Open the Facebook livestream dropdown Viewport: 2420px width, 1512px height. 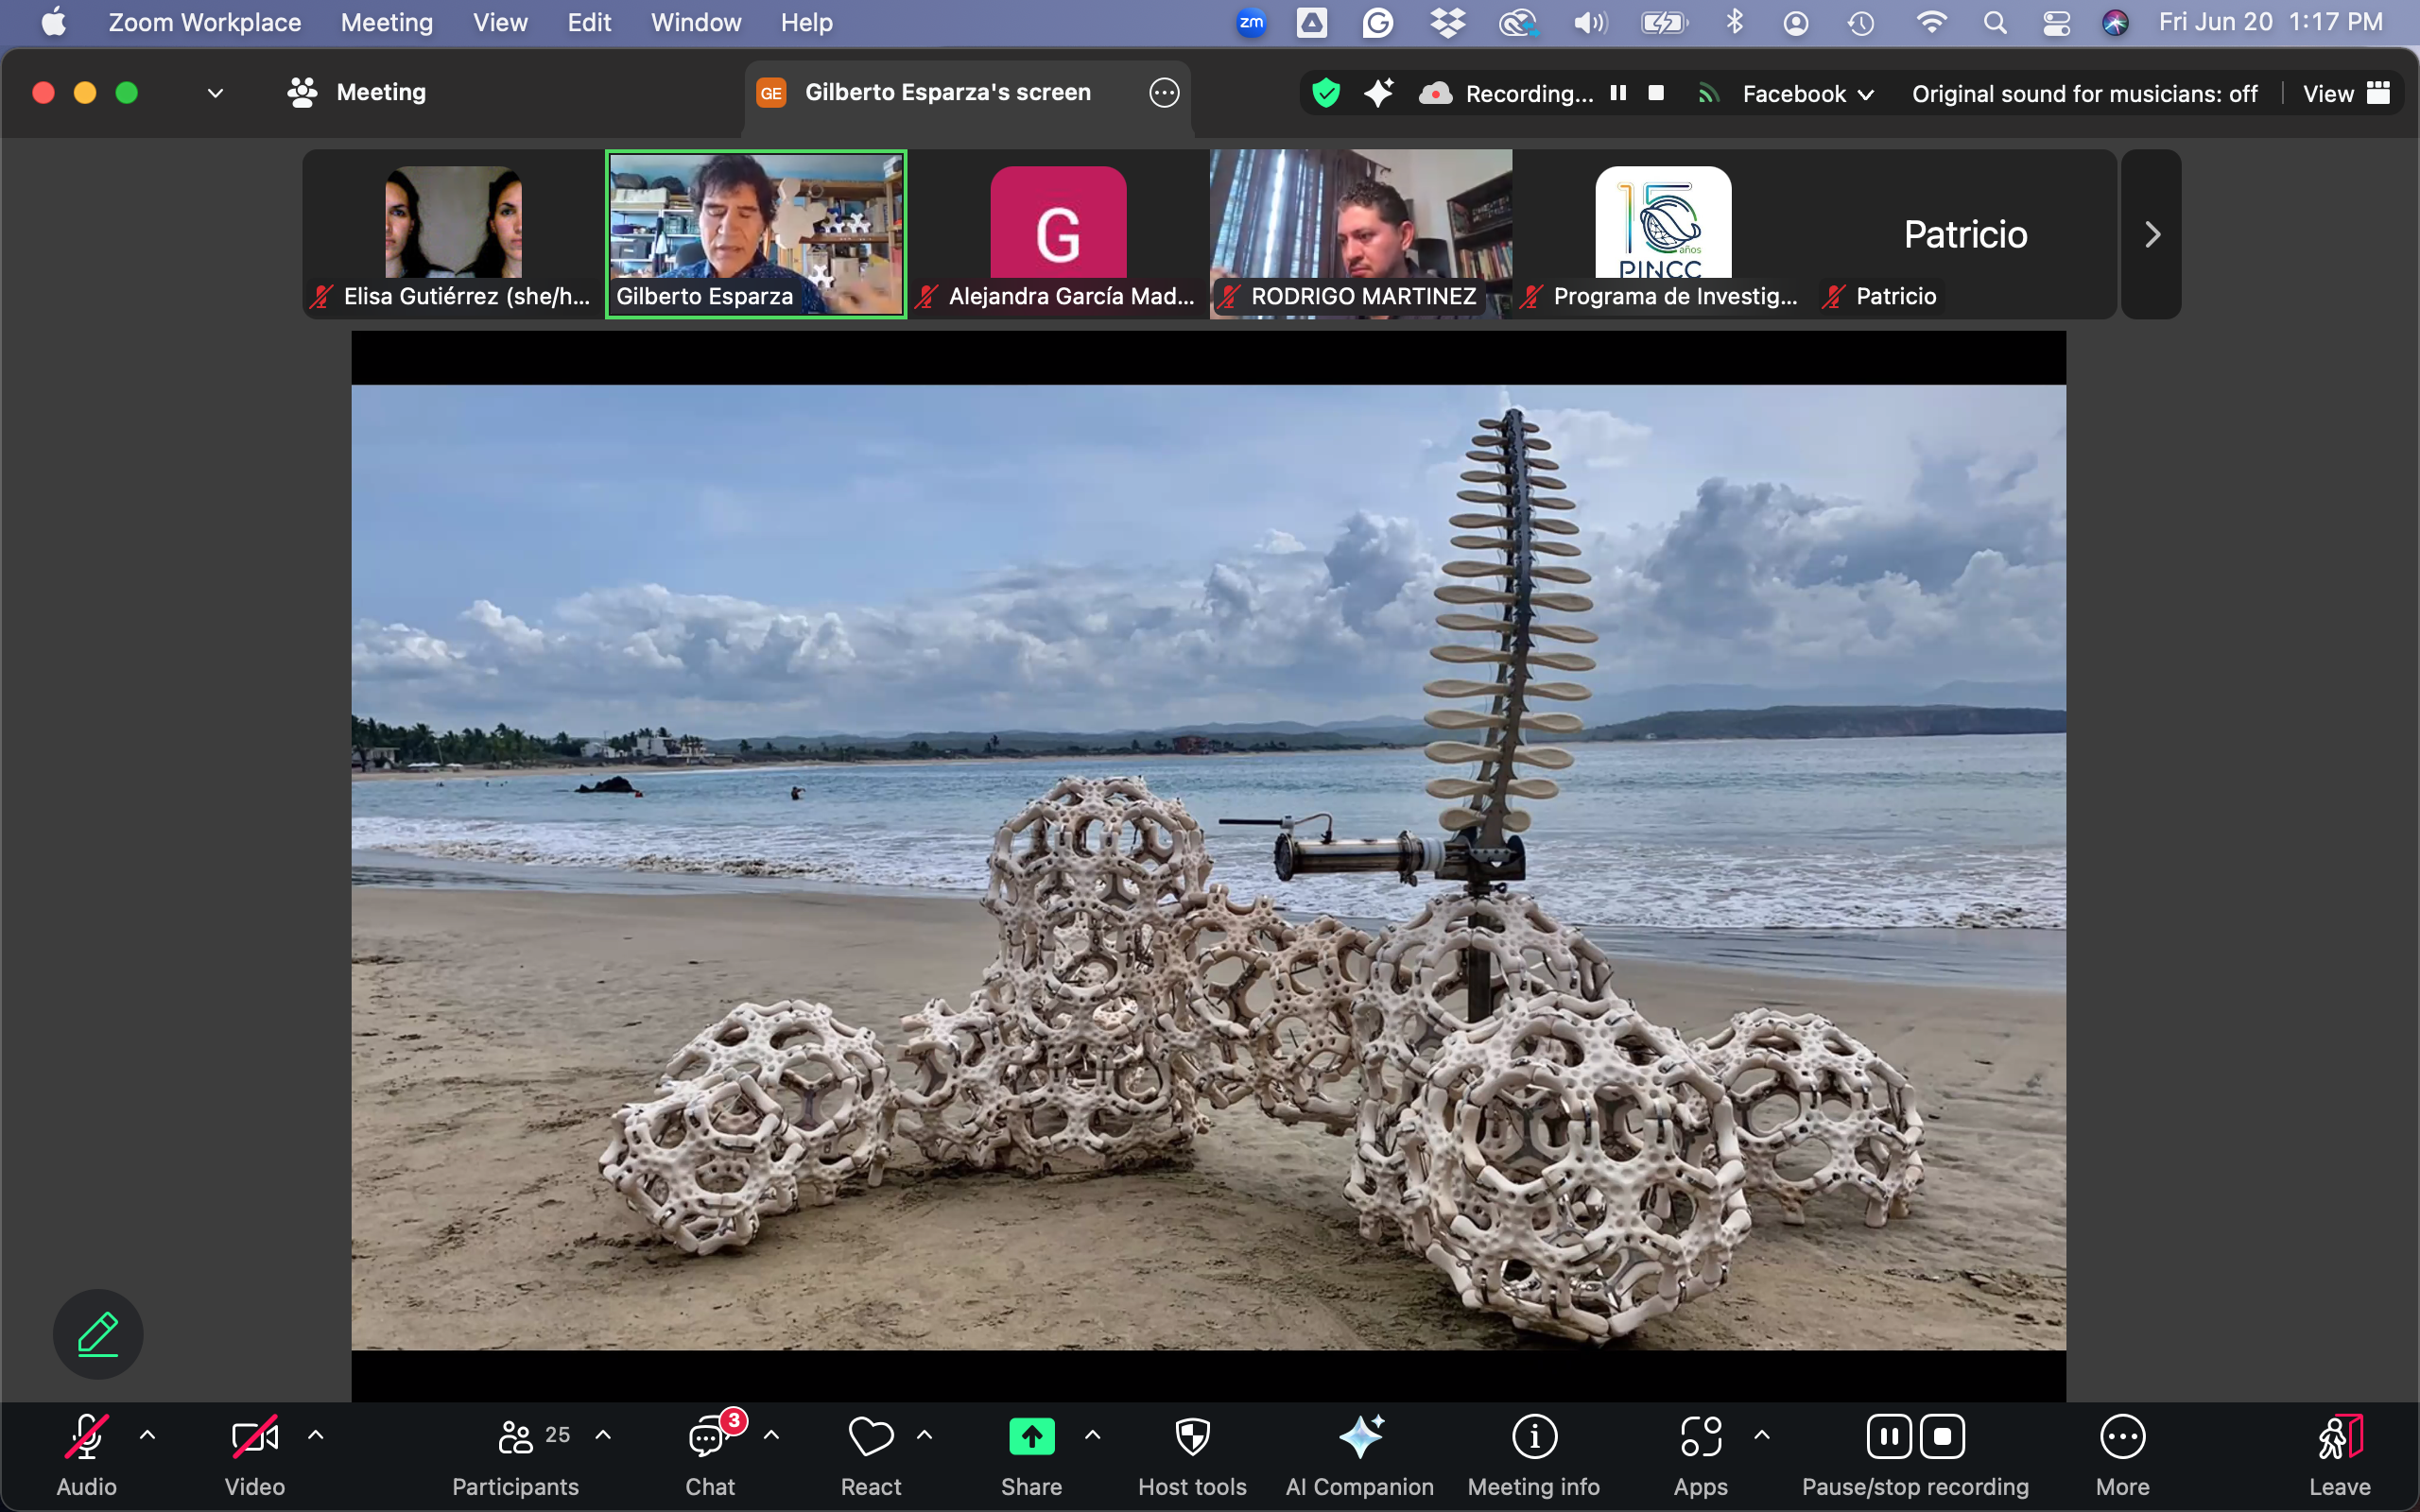(x=1807, y=94)
